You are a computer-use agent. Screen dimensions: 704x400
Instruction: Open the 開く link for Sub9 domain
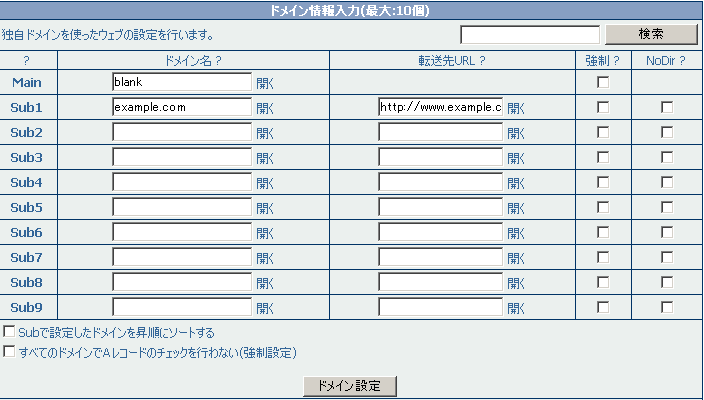pyautogui.click(x=265, y=308)
